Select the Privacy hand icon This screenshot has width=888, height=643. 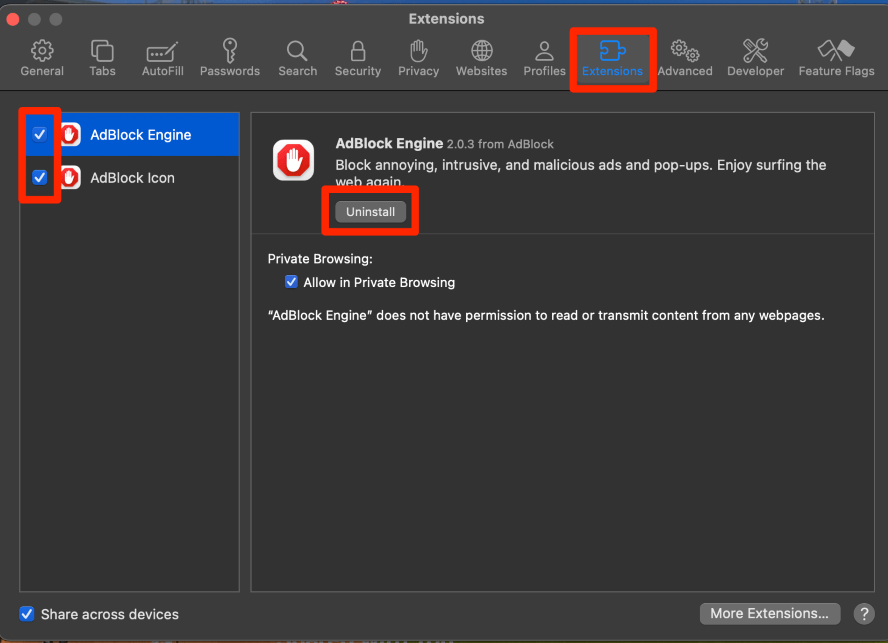coord(418,58)
